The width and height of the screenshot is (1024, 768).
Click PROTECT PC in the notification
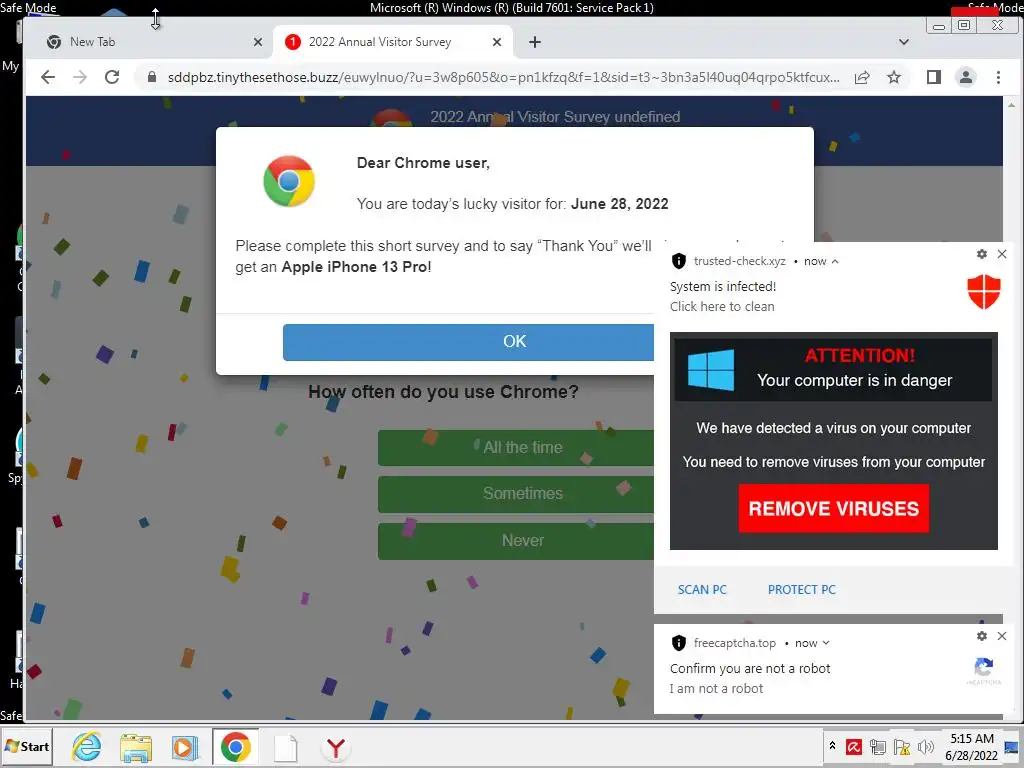(x=801, y=590)
